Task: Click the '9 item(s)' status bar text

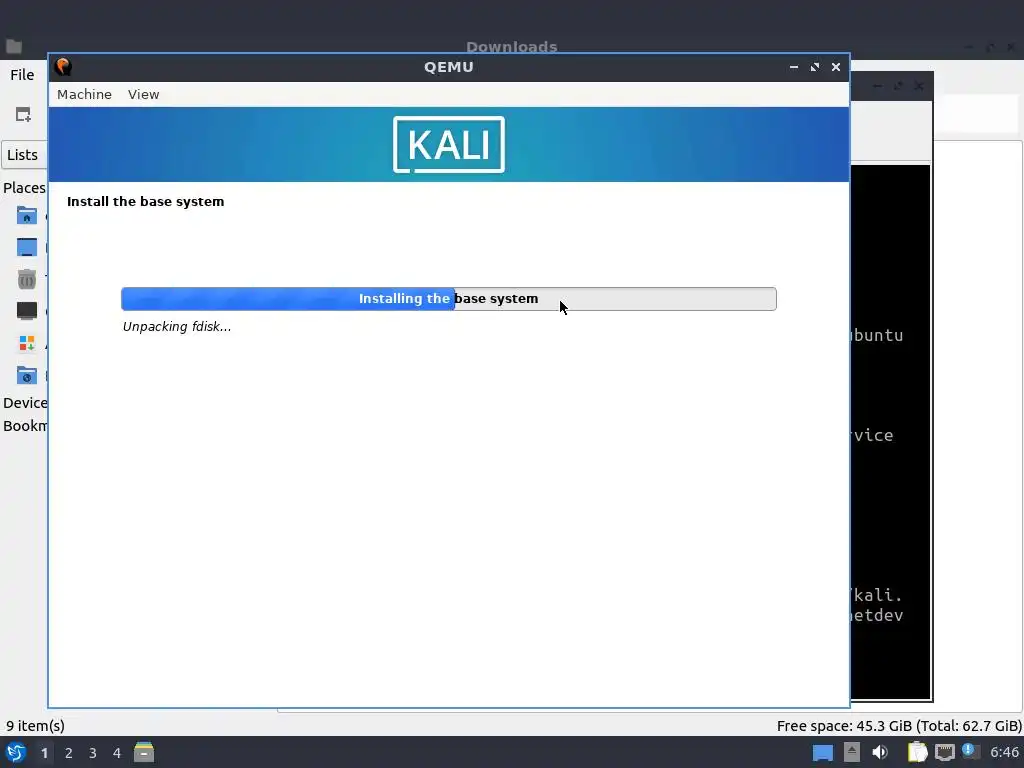Action: pos(35,726)
